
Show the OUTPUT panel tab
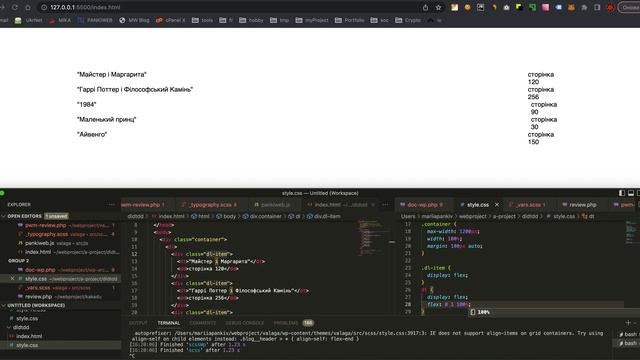point(138,323)
